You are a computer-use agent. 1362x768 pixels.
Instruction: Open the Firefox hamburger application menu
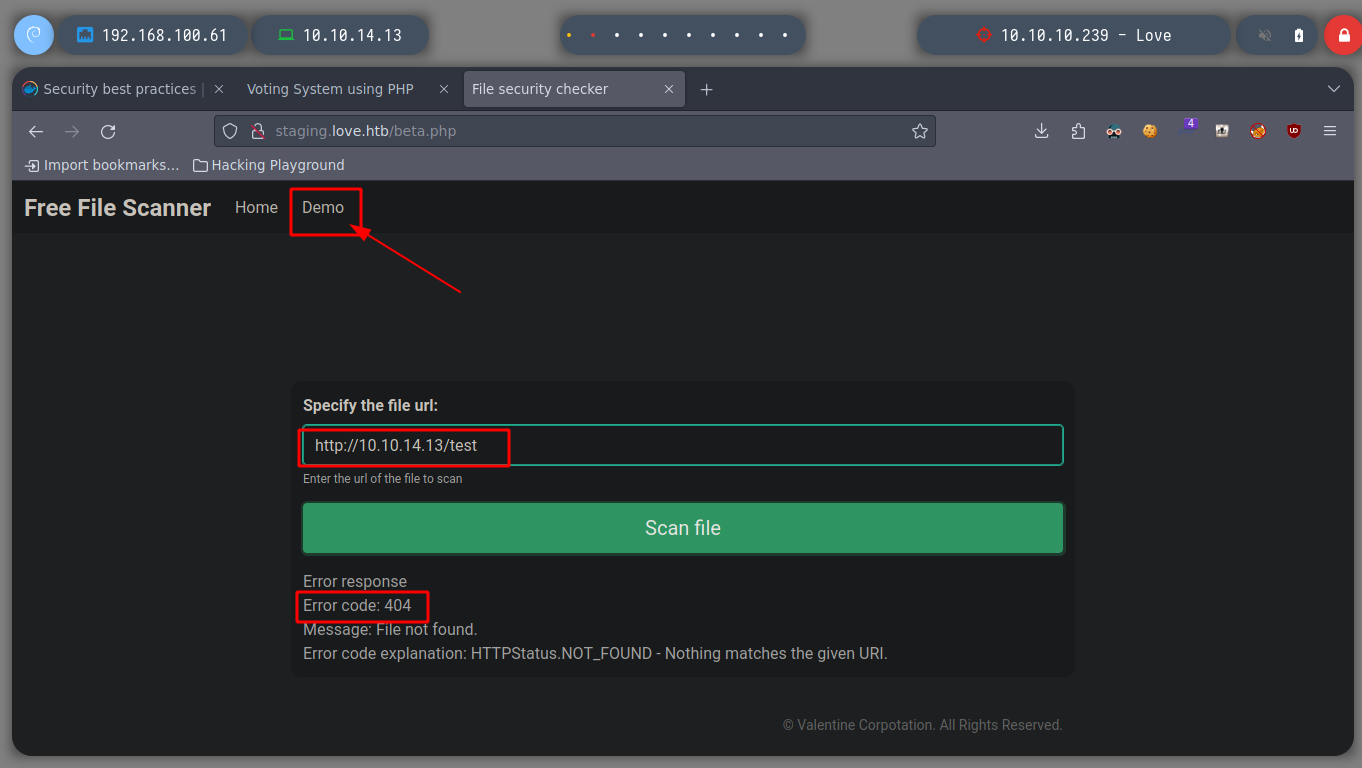coord(1330,131)
